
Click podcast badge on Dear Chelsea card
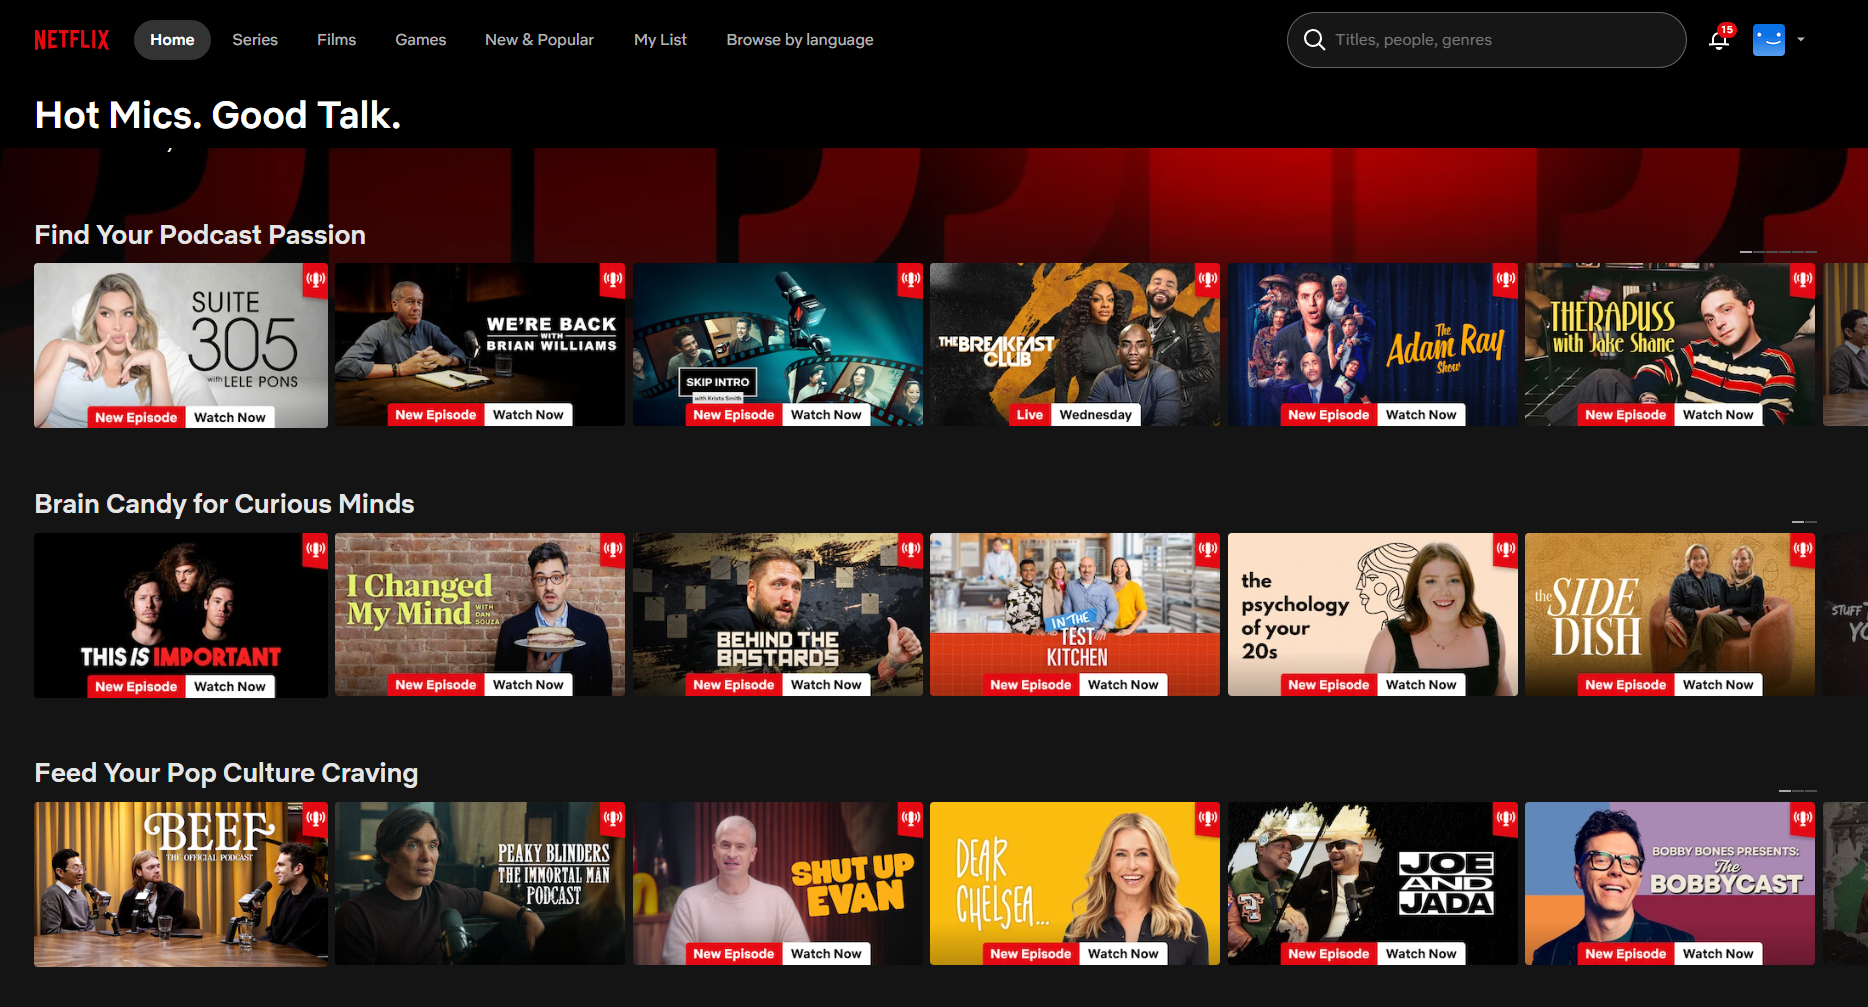tap(1208, 818)
